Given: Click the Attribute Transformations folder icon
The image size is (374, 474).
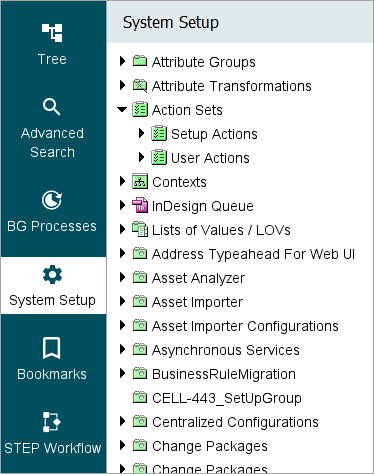Looking at the screenshot, I should pos(140,86).
